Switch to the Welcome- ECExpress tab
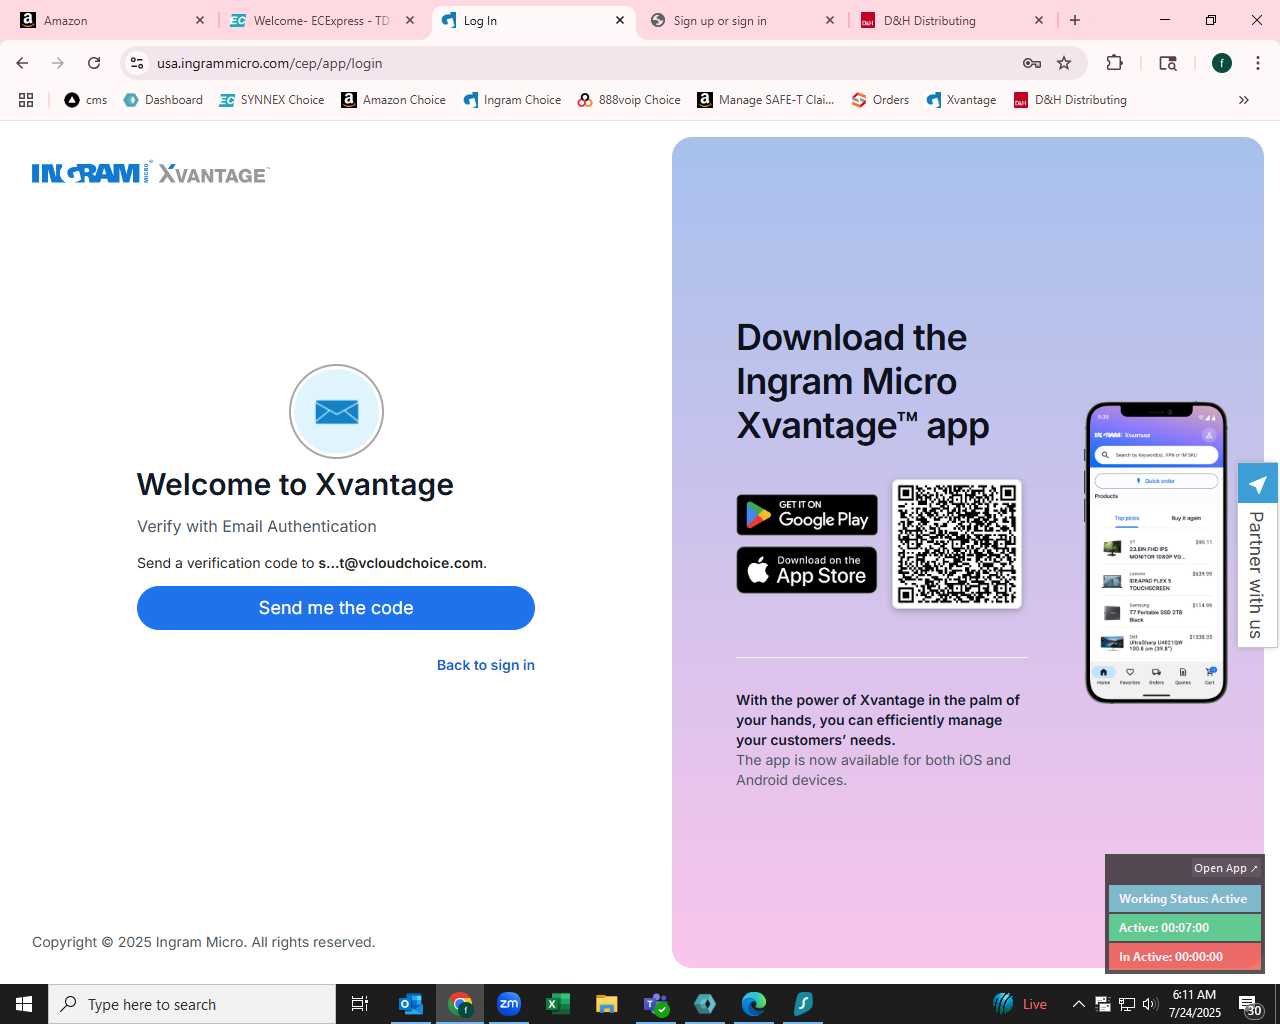 point(320,20)
